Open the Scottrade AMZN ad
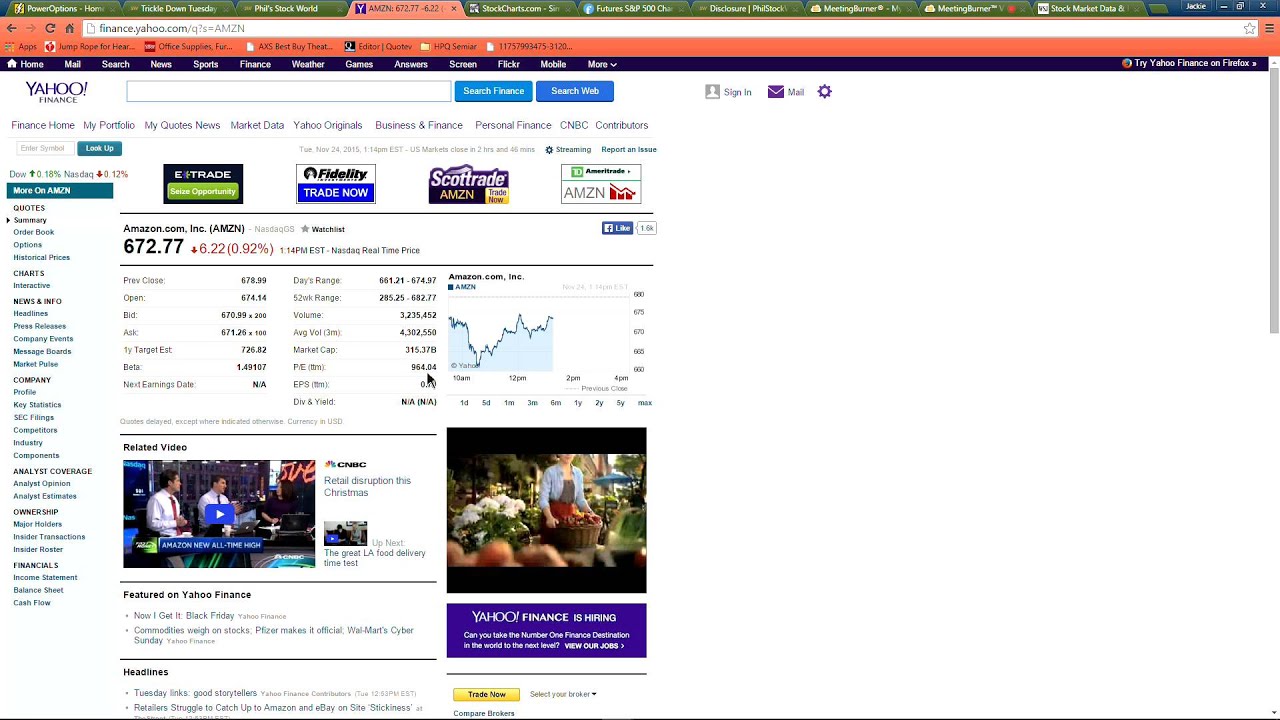This screenshot has height=720, width=1280. (468, 184)
